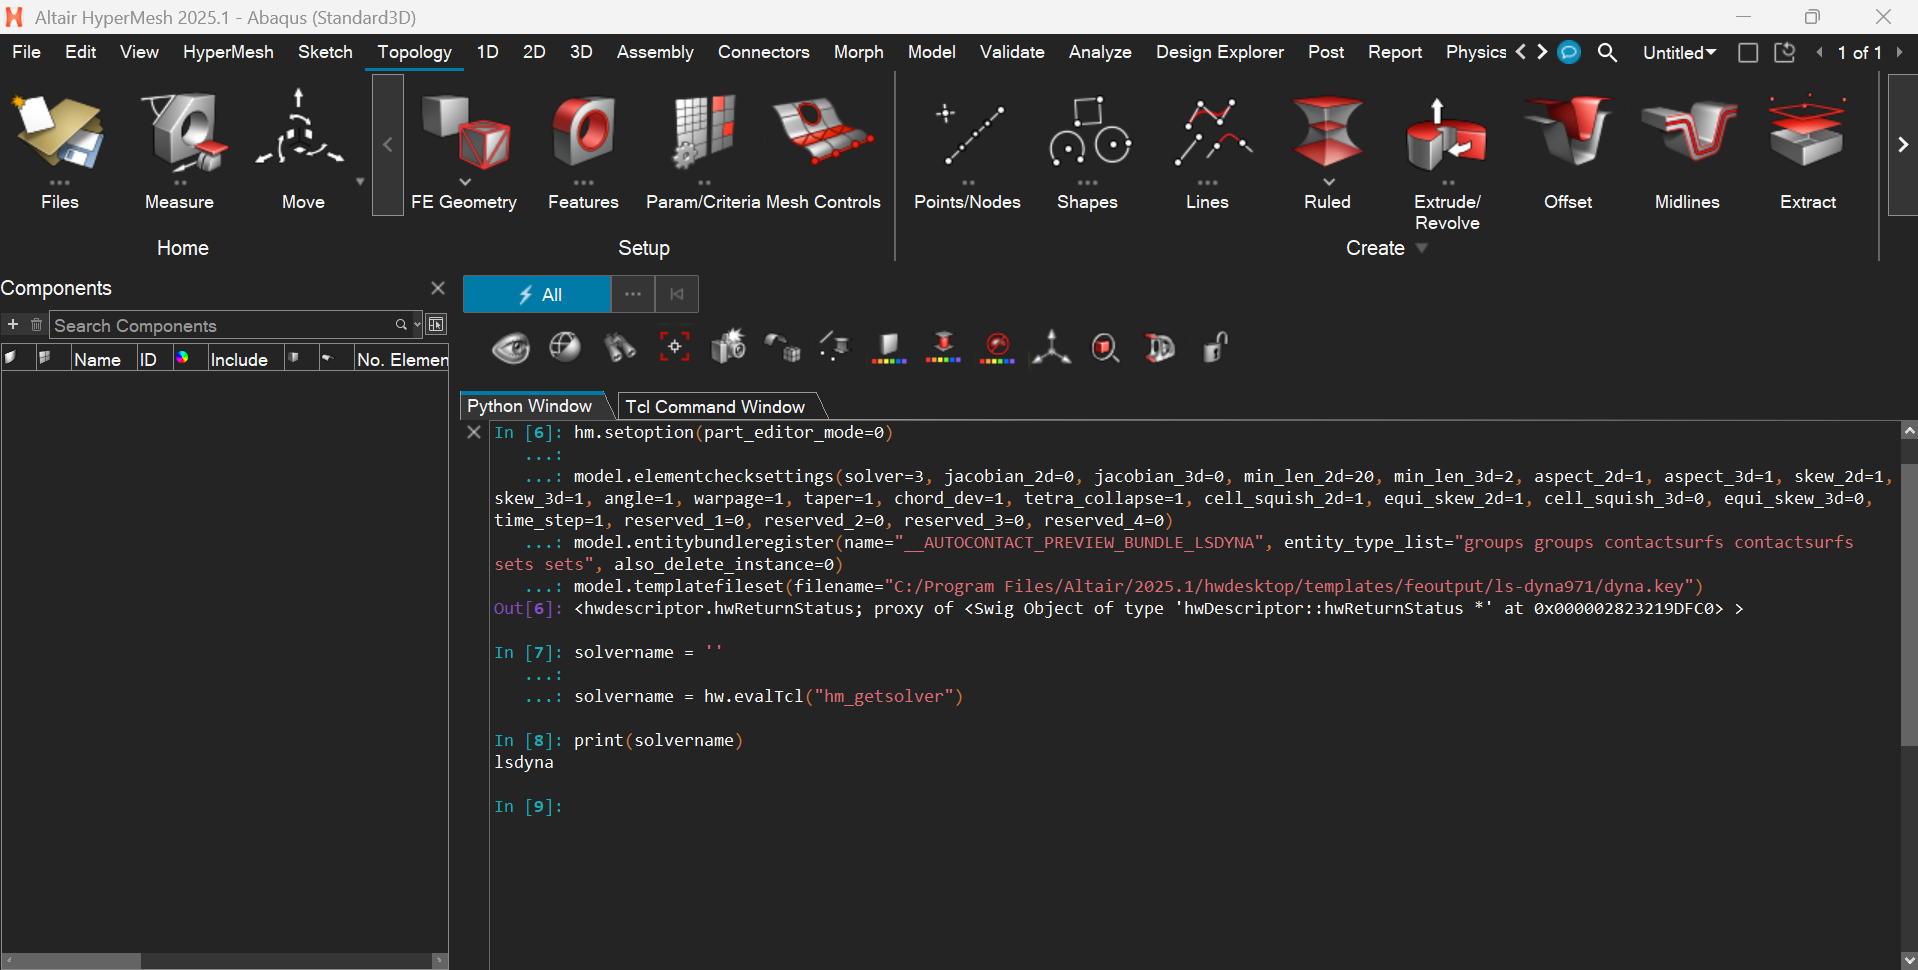The width and height of the screenshot is (1918, 970).
Task: Click the magnifier cube zoom icon
Action: tap(1105, 347)
